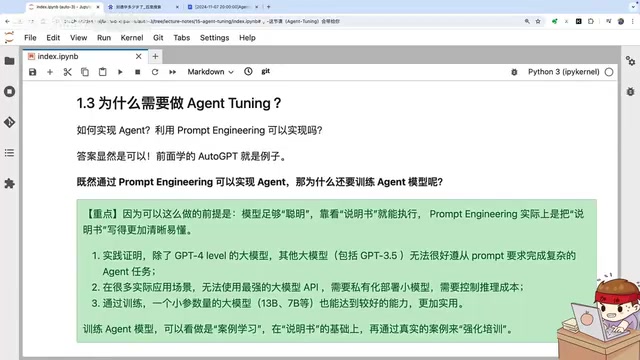Restart the kernel

155,72
